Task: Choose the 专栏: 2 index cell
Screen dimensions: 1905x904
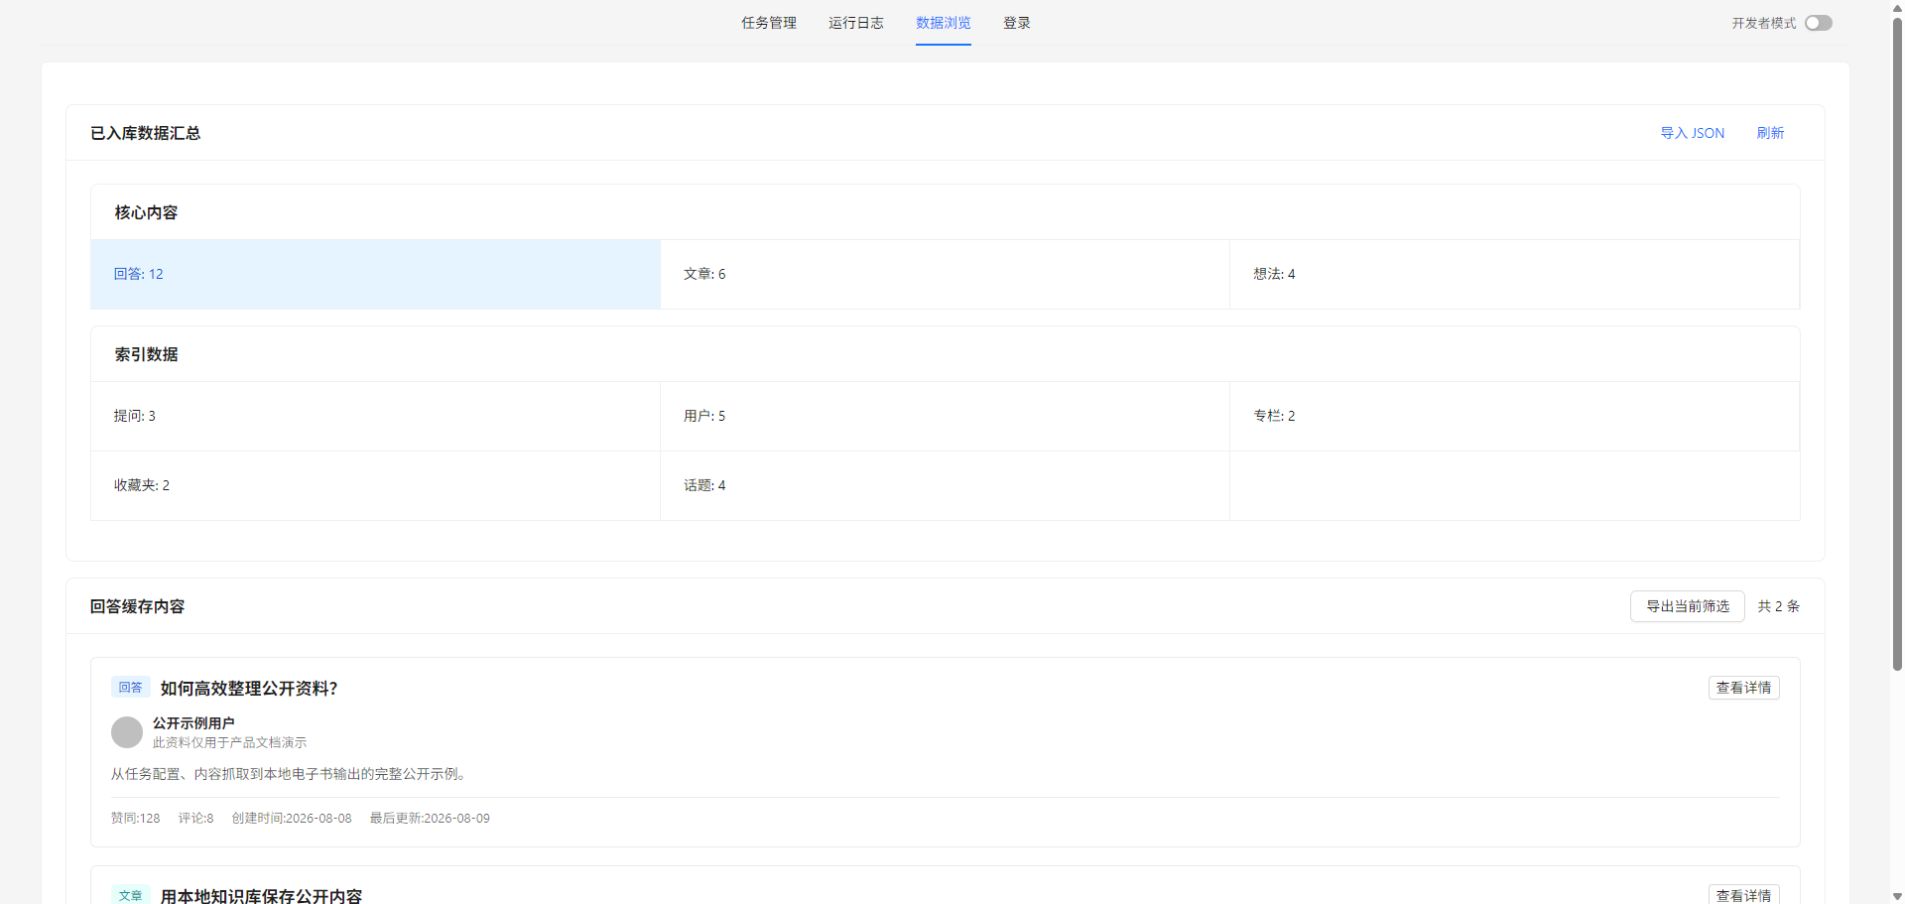Action: coord(1514,416)
